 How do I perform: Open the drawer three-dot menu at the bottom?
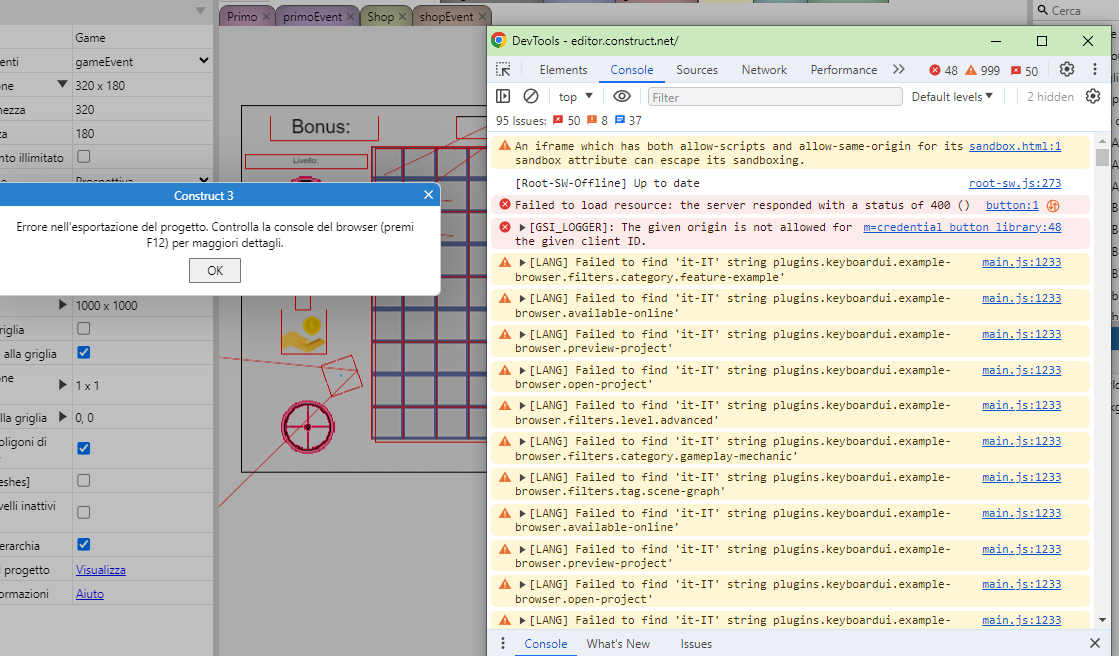tap(503, 643)
